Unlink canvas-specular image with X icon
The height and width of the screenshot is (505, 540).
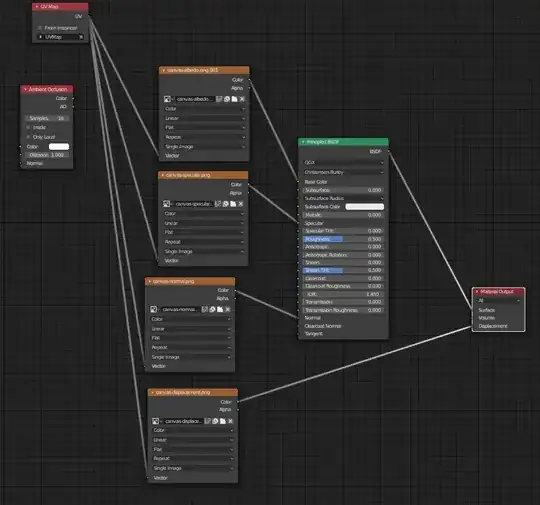pyautogui.click(x=241, y=204)
